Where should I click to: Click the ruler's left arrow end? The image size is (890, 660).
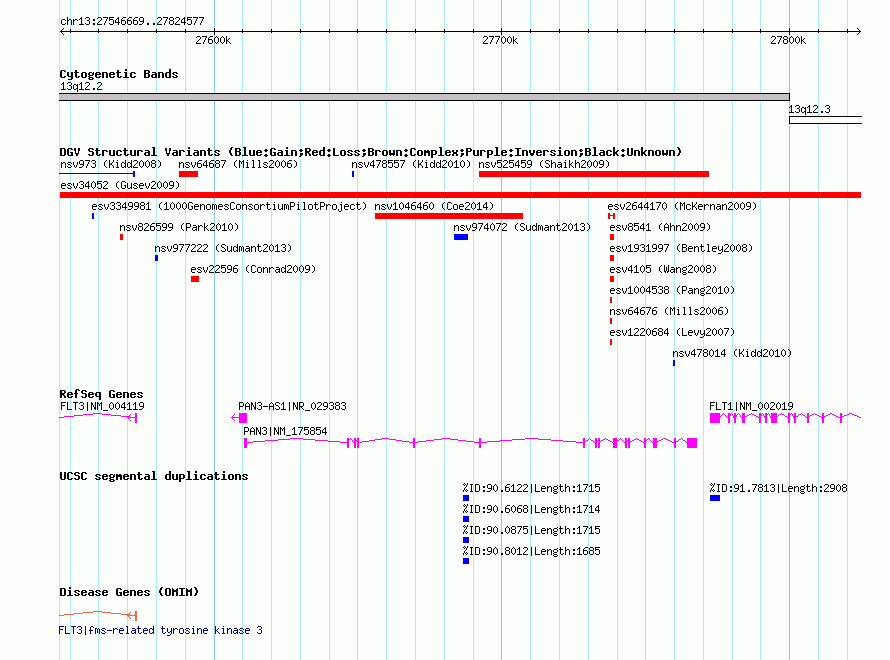[63, 31]
